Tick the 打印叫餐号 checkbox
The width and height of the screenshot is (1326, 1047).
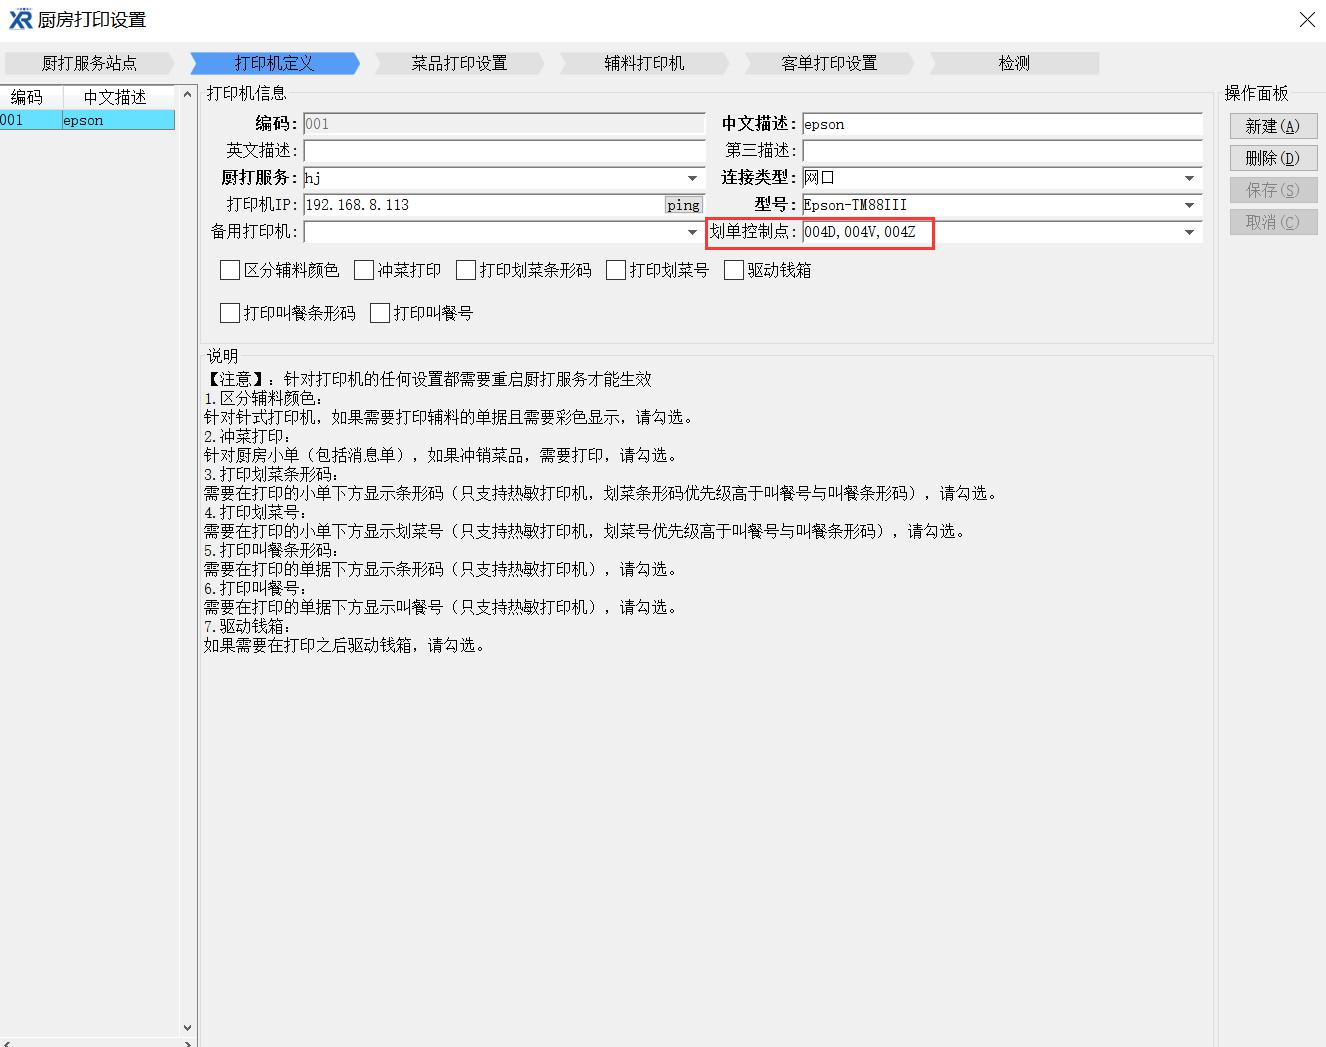(380, 313)
